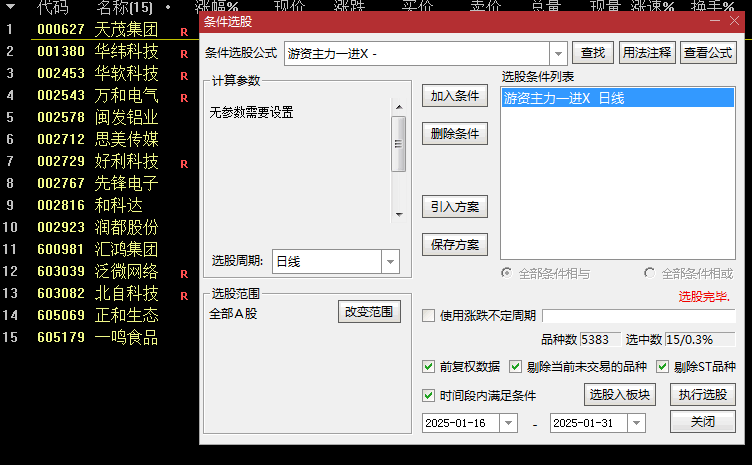Select stock row 600981 汇鸿集团

pos(98,250)
